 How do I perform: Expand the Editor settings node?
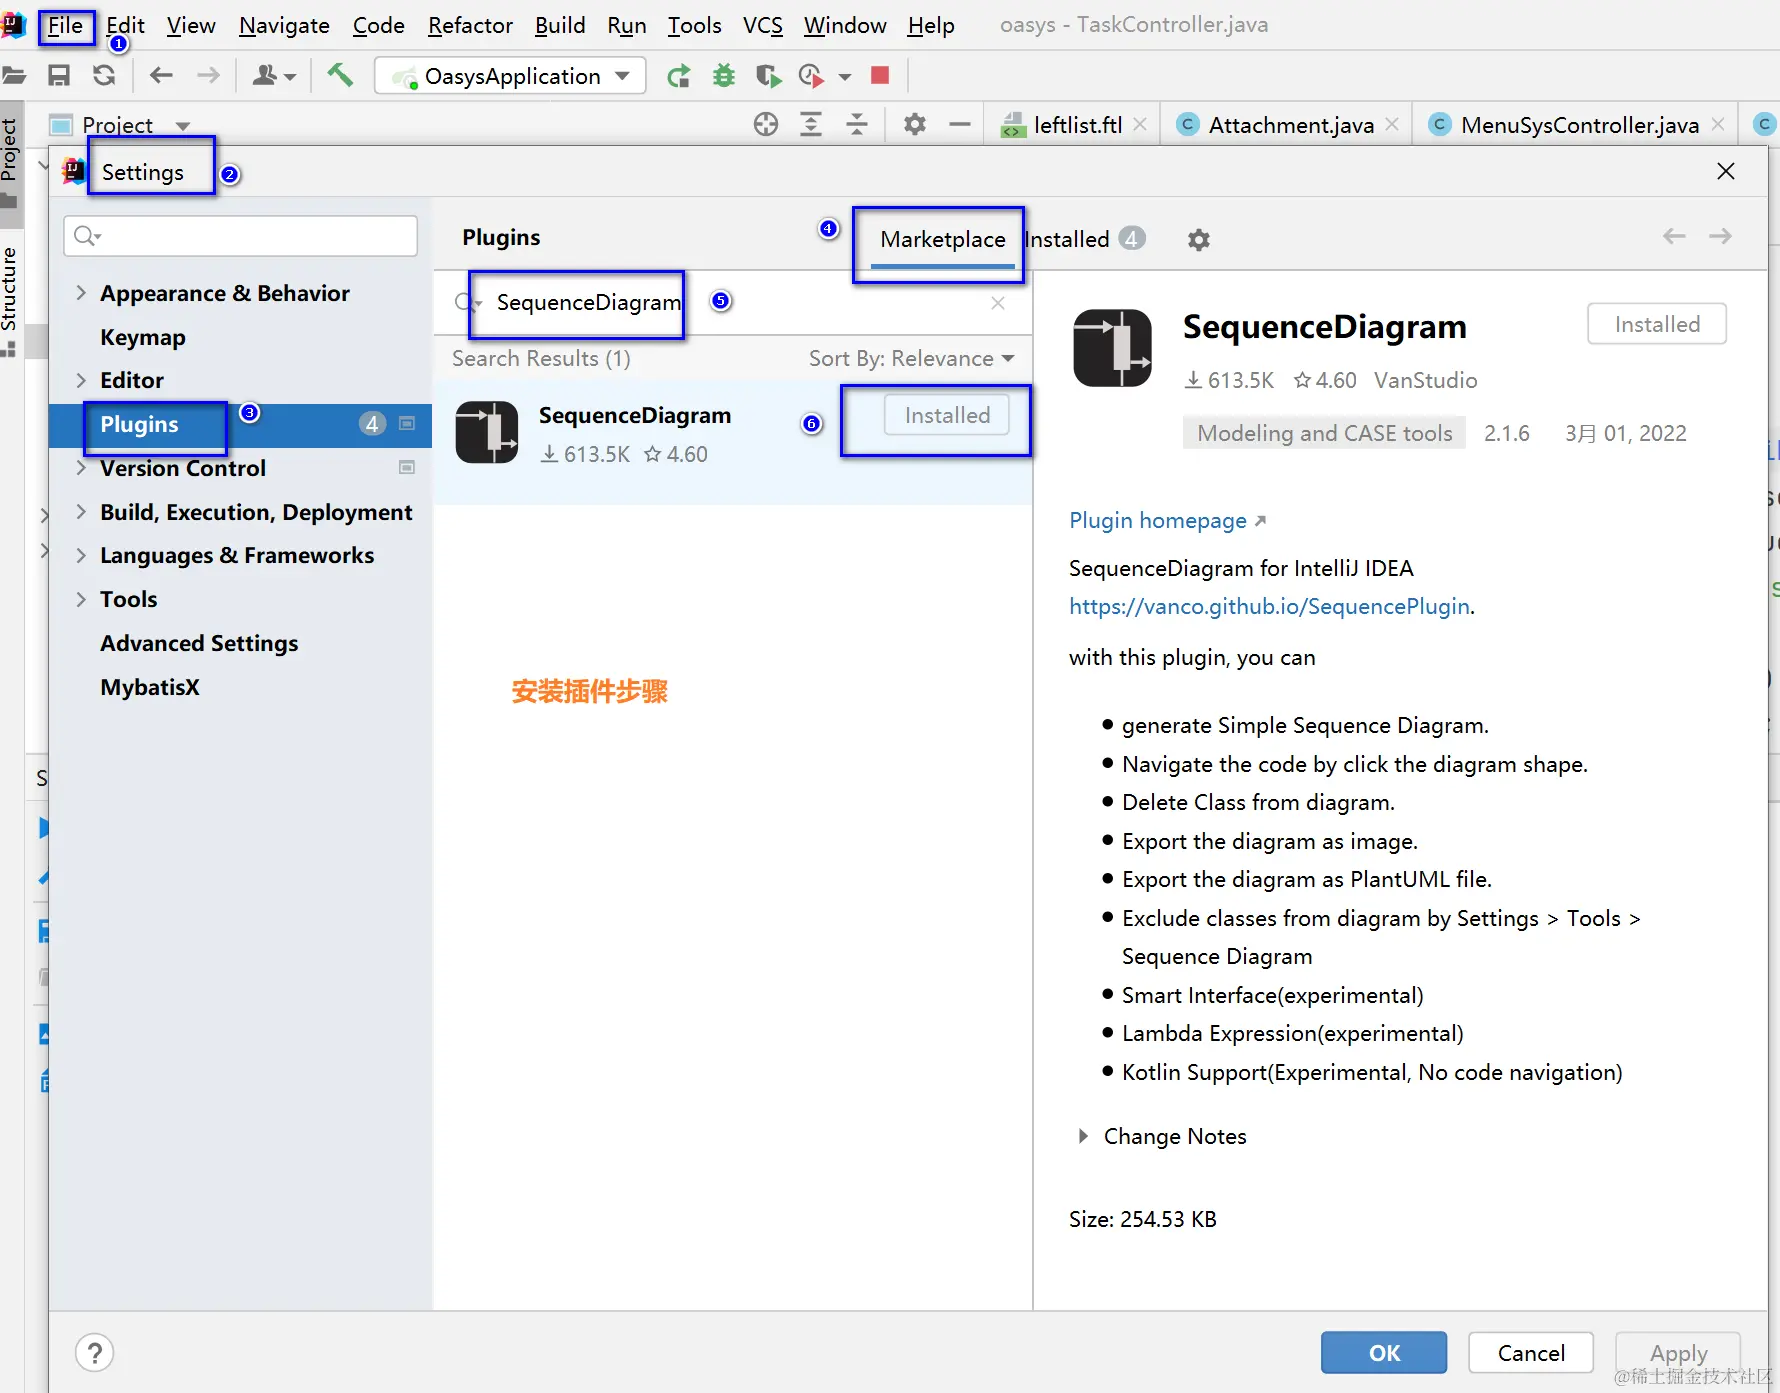(x=81, y=380)
